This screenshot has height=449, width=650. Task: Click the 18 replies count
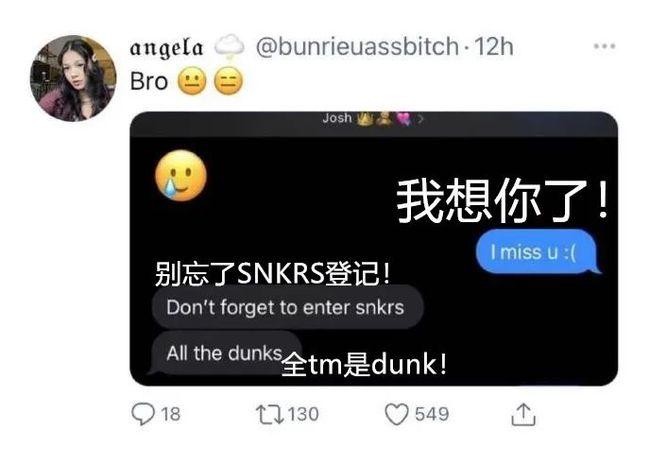[x=170, y=414]
